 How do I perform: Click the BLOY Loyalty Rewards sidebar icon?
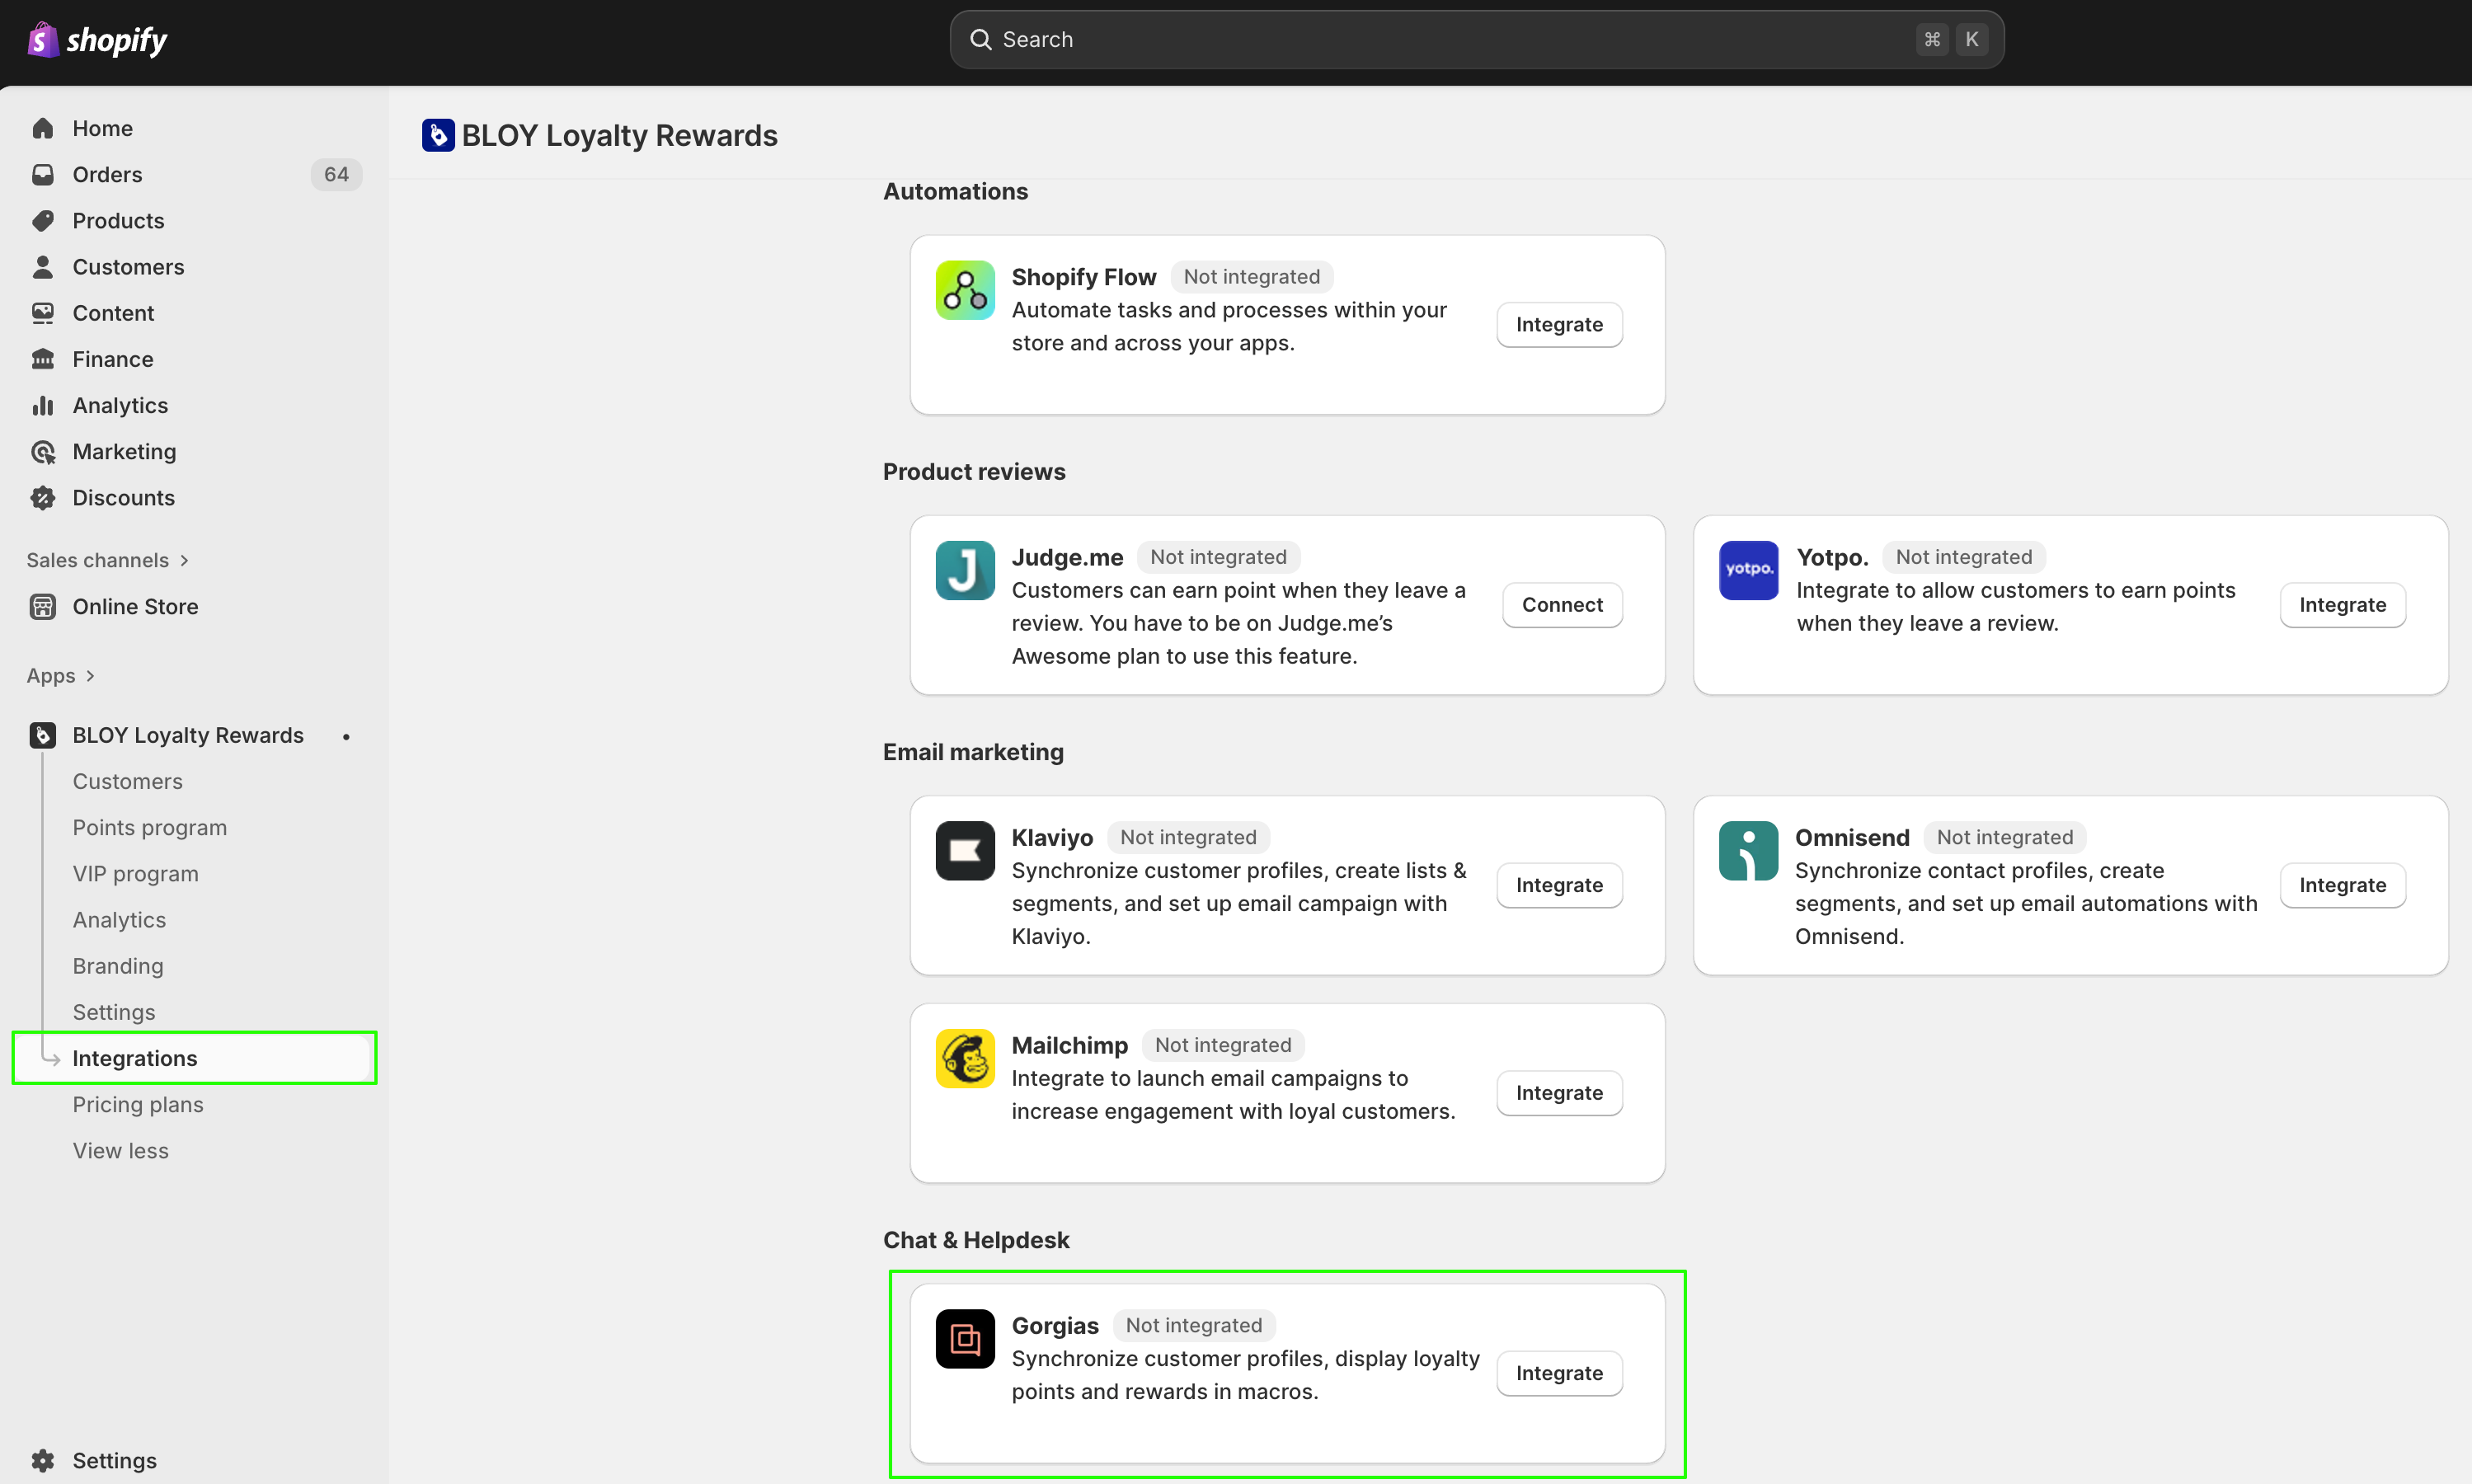click(x=43, y=736)
